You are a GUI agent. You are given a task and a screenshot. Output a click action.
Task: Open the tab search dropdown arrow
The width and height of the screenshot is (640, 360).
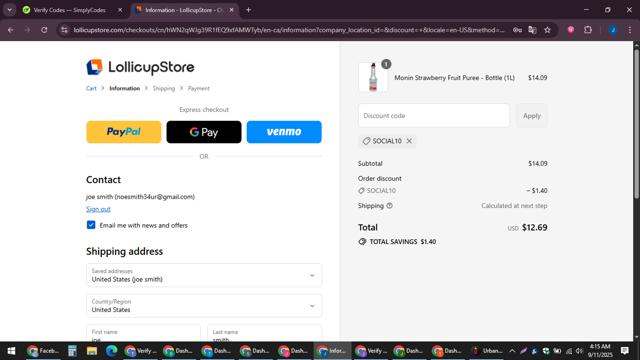[x=9, y=10]
